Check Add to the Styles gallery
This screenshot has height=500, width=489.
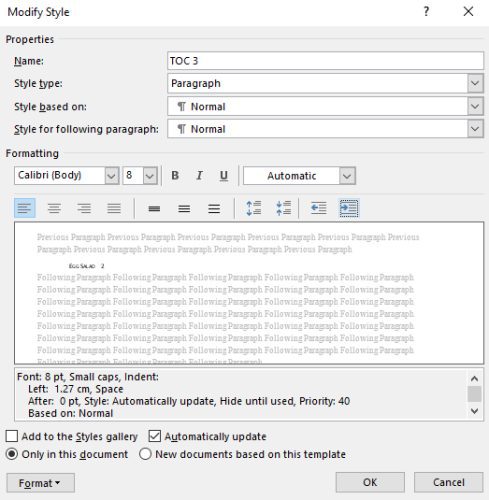pyautogui.click(x=12, y=436)
